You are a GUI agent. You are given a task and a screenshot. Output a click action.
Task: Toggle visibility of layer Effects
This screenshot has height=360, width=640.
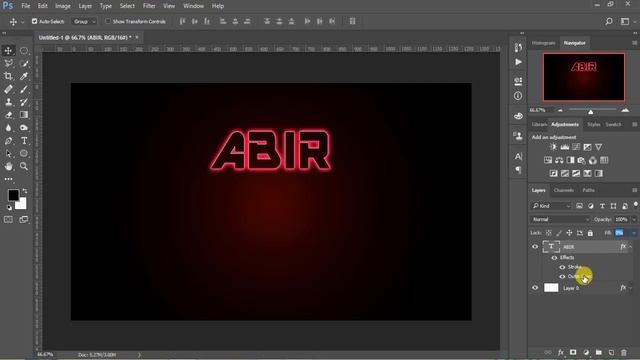(x=554, y=258)
